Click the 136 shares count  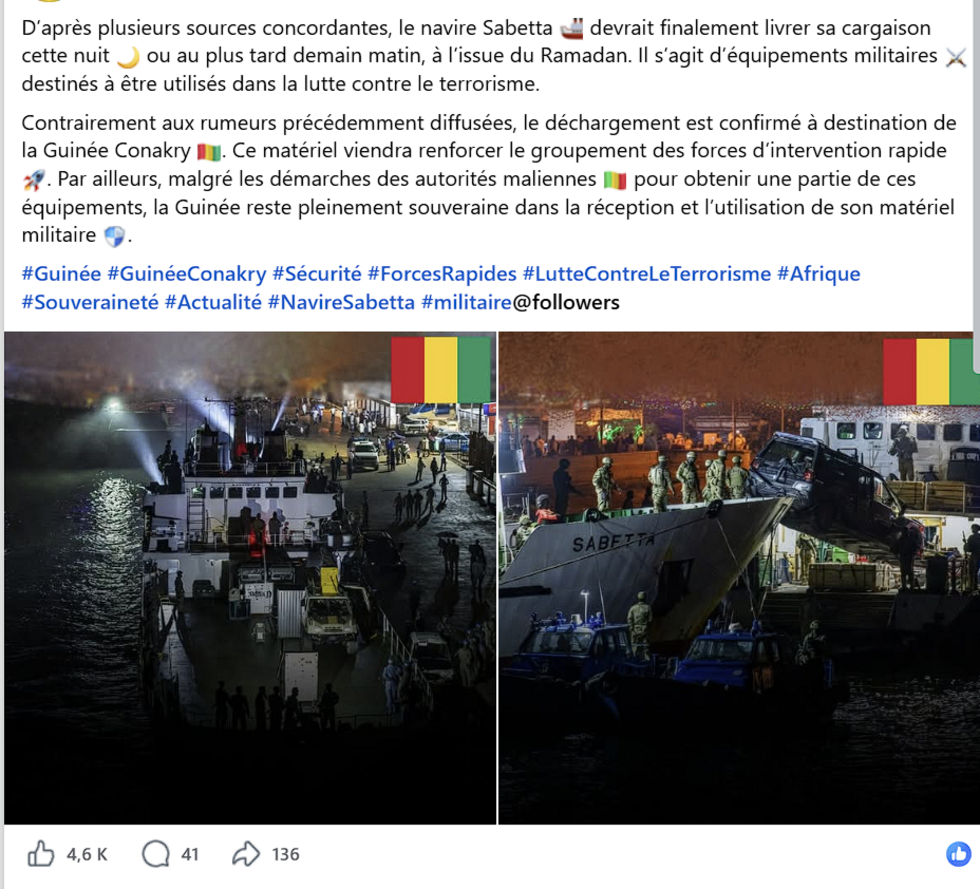point(286,854)
